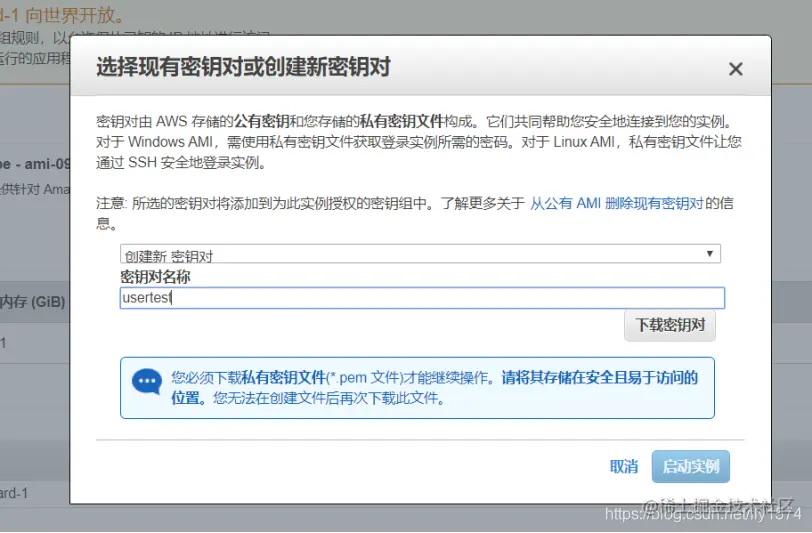
Task: Click the blue speech bubble info icon
Action: [147, 382]
